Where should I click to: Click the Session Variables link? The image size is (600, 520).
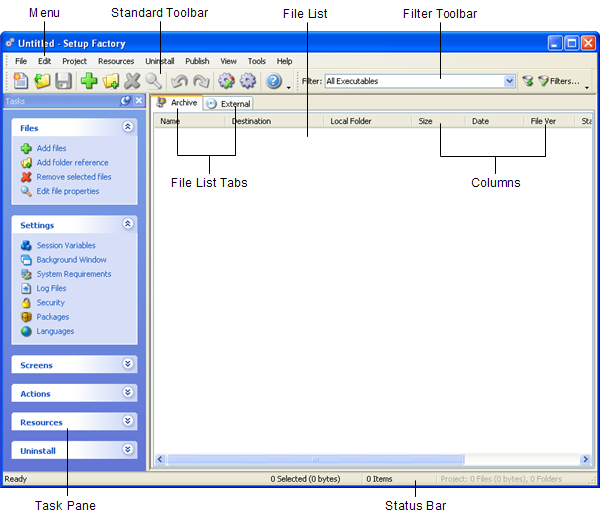(65, 245)
